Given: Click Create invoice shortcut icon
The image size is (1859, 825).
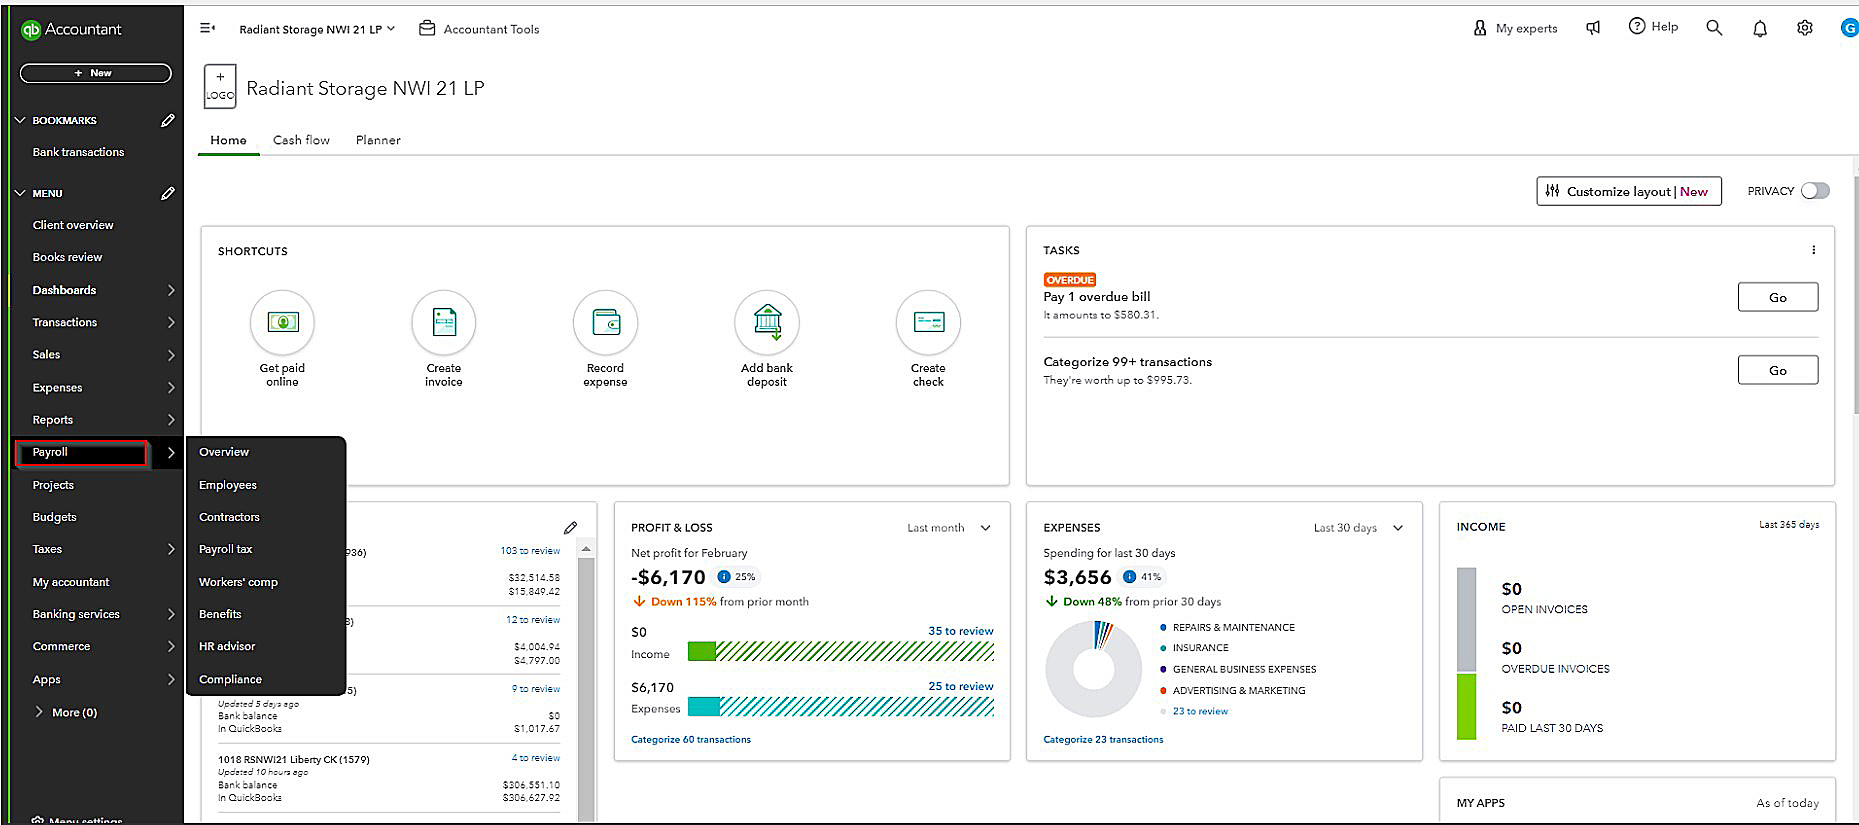Looking at the screenshot, I should click(x=444, y=322).
